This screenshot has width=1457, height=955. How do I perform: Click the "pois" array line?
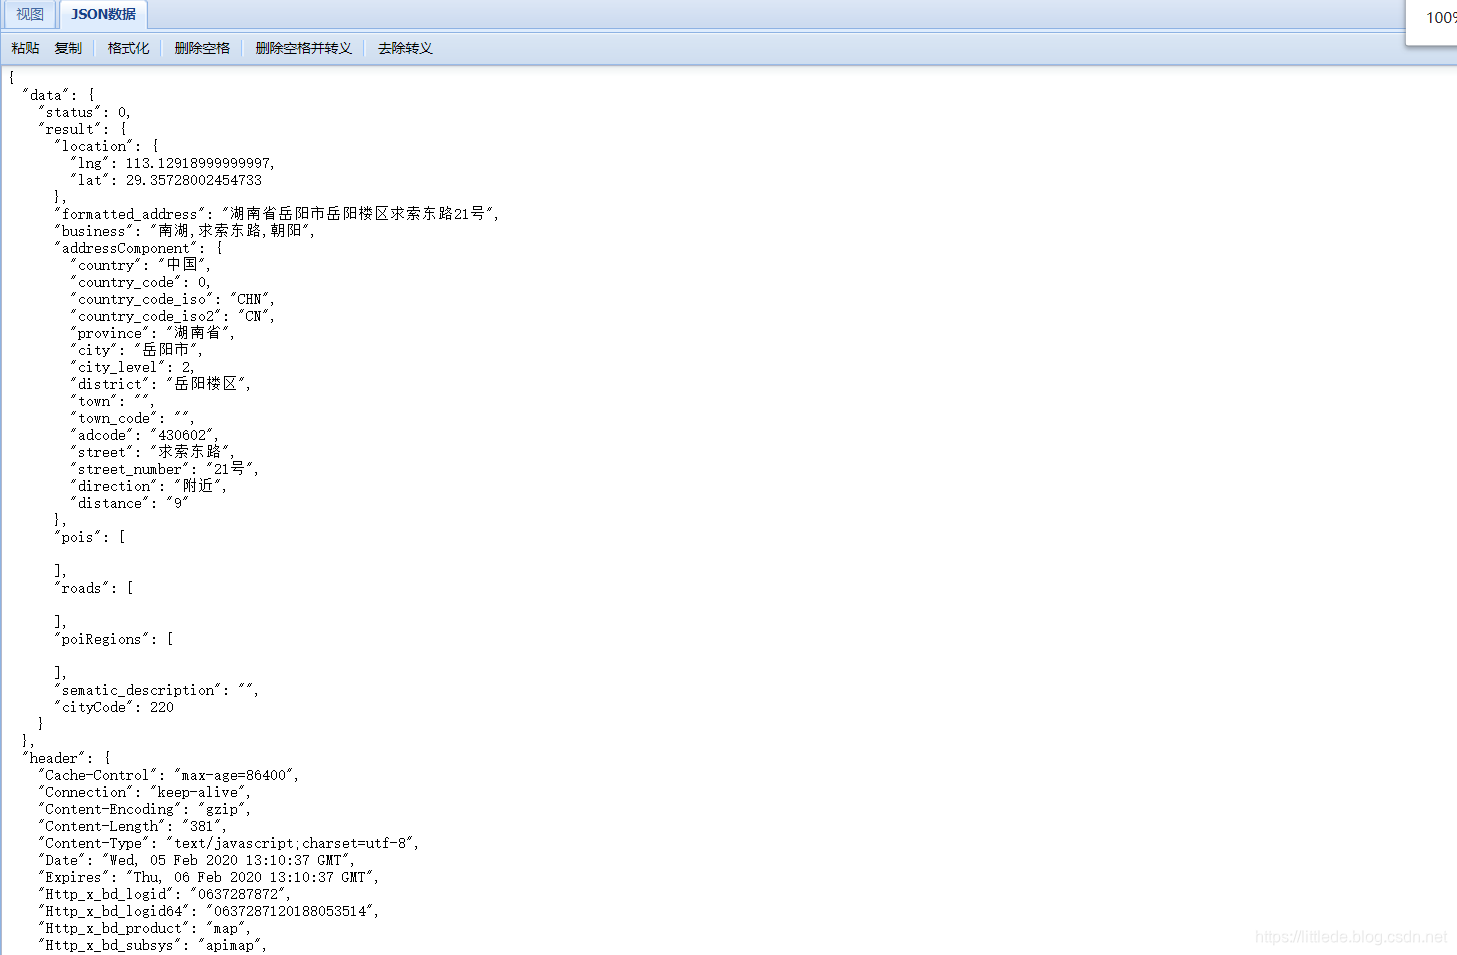coord(90,538)
